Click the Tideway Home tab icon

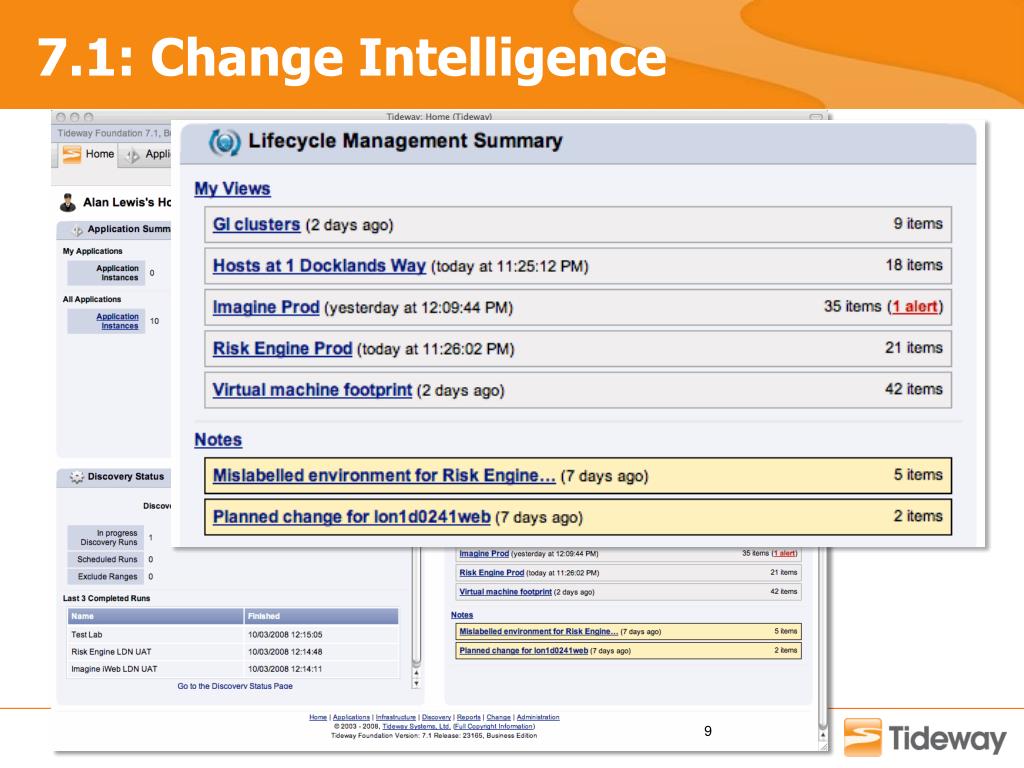click(71, 154)
